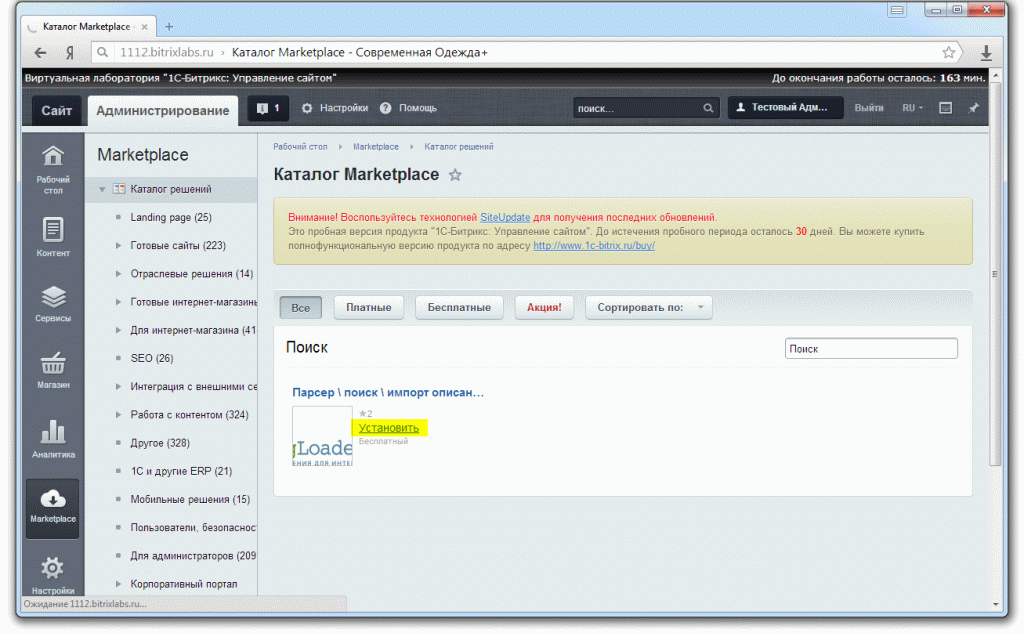Screen dimensions: 1024x633
Task: Open the Рабочий стол sidebar section
Action: point(53,169)
